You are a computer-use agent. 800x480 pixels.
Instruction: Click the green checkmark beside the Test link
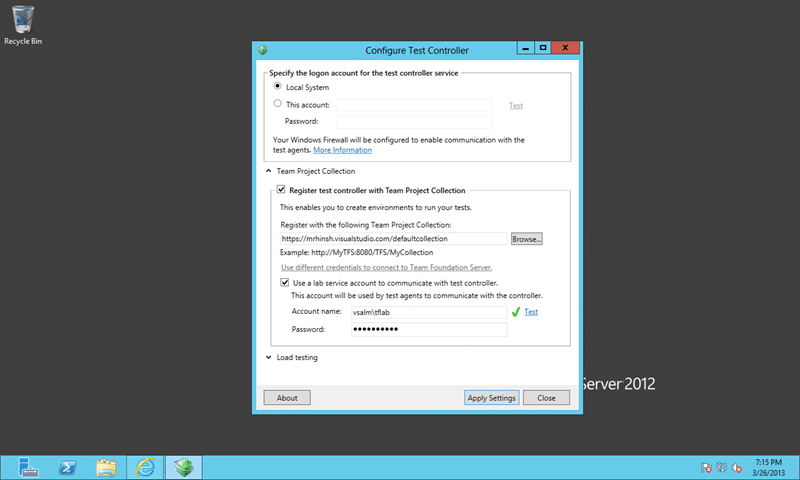[x=516, y=312]
